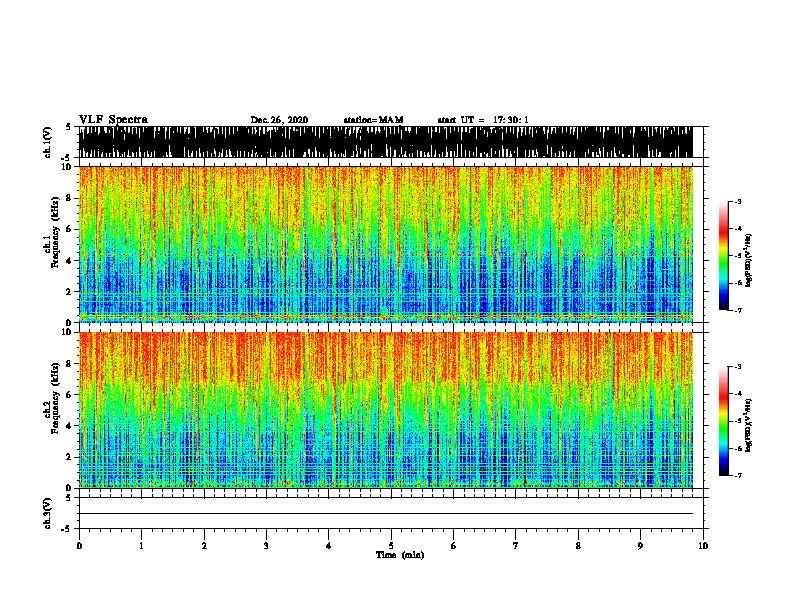
Task: Click the -5 tick of ch.1(V) waveform axis
Action: click(67, 158)
